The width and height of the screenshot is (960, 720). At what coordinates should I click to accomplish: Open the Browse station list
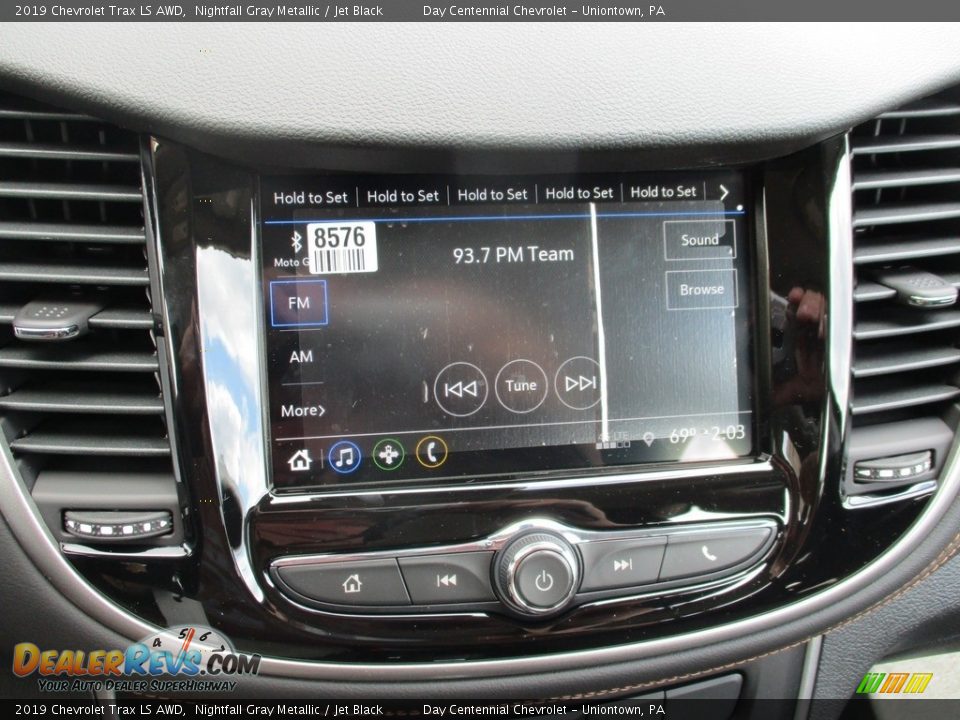(x=701, y=289)
